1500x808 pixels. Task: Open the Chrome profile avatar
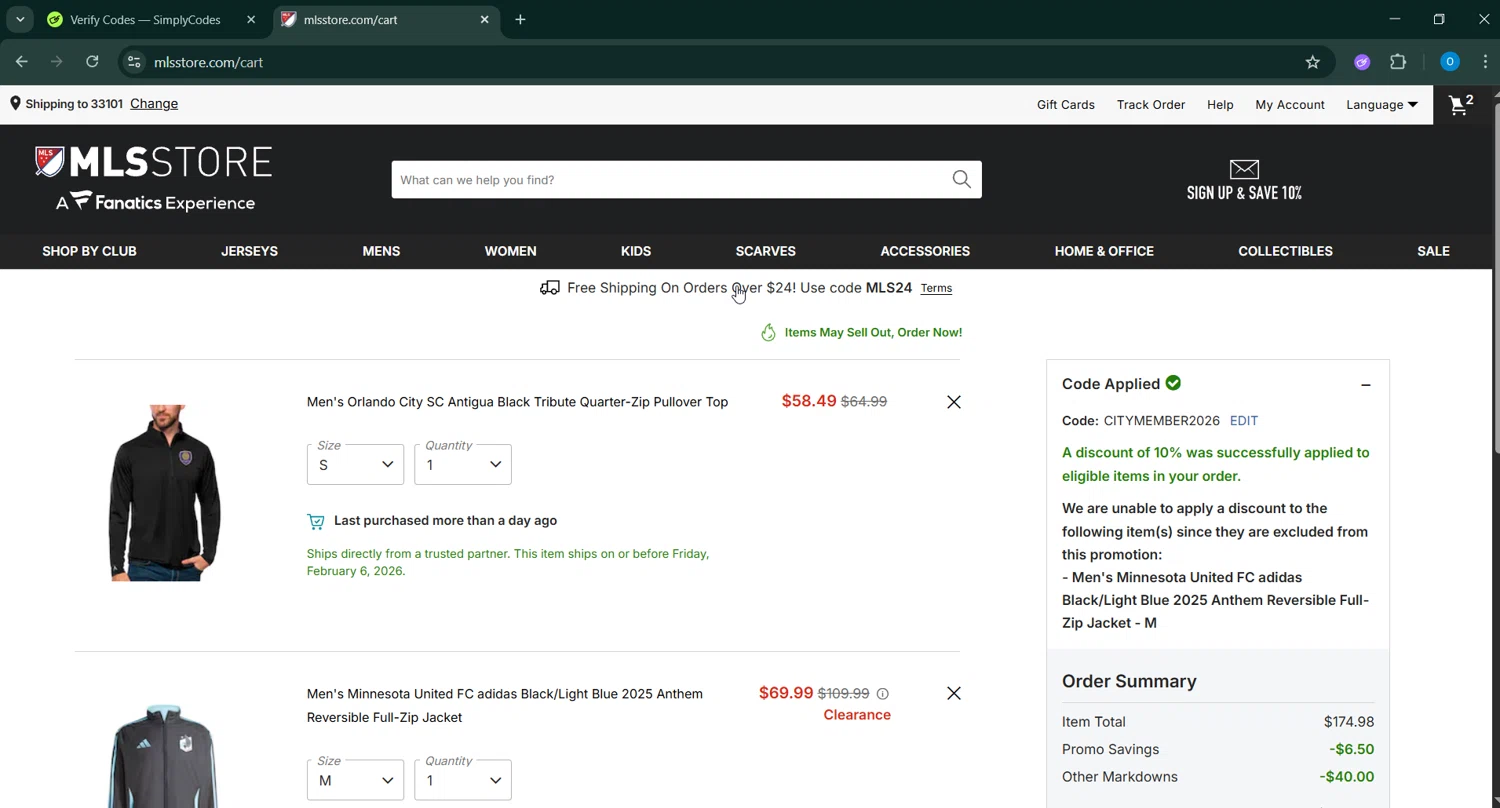tap(1449, 62)
